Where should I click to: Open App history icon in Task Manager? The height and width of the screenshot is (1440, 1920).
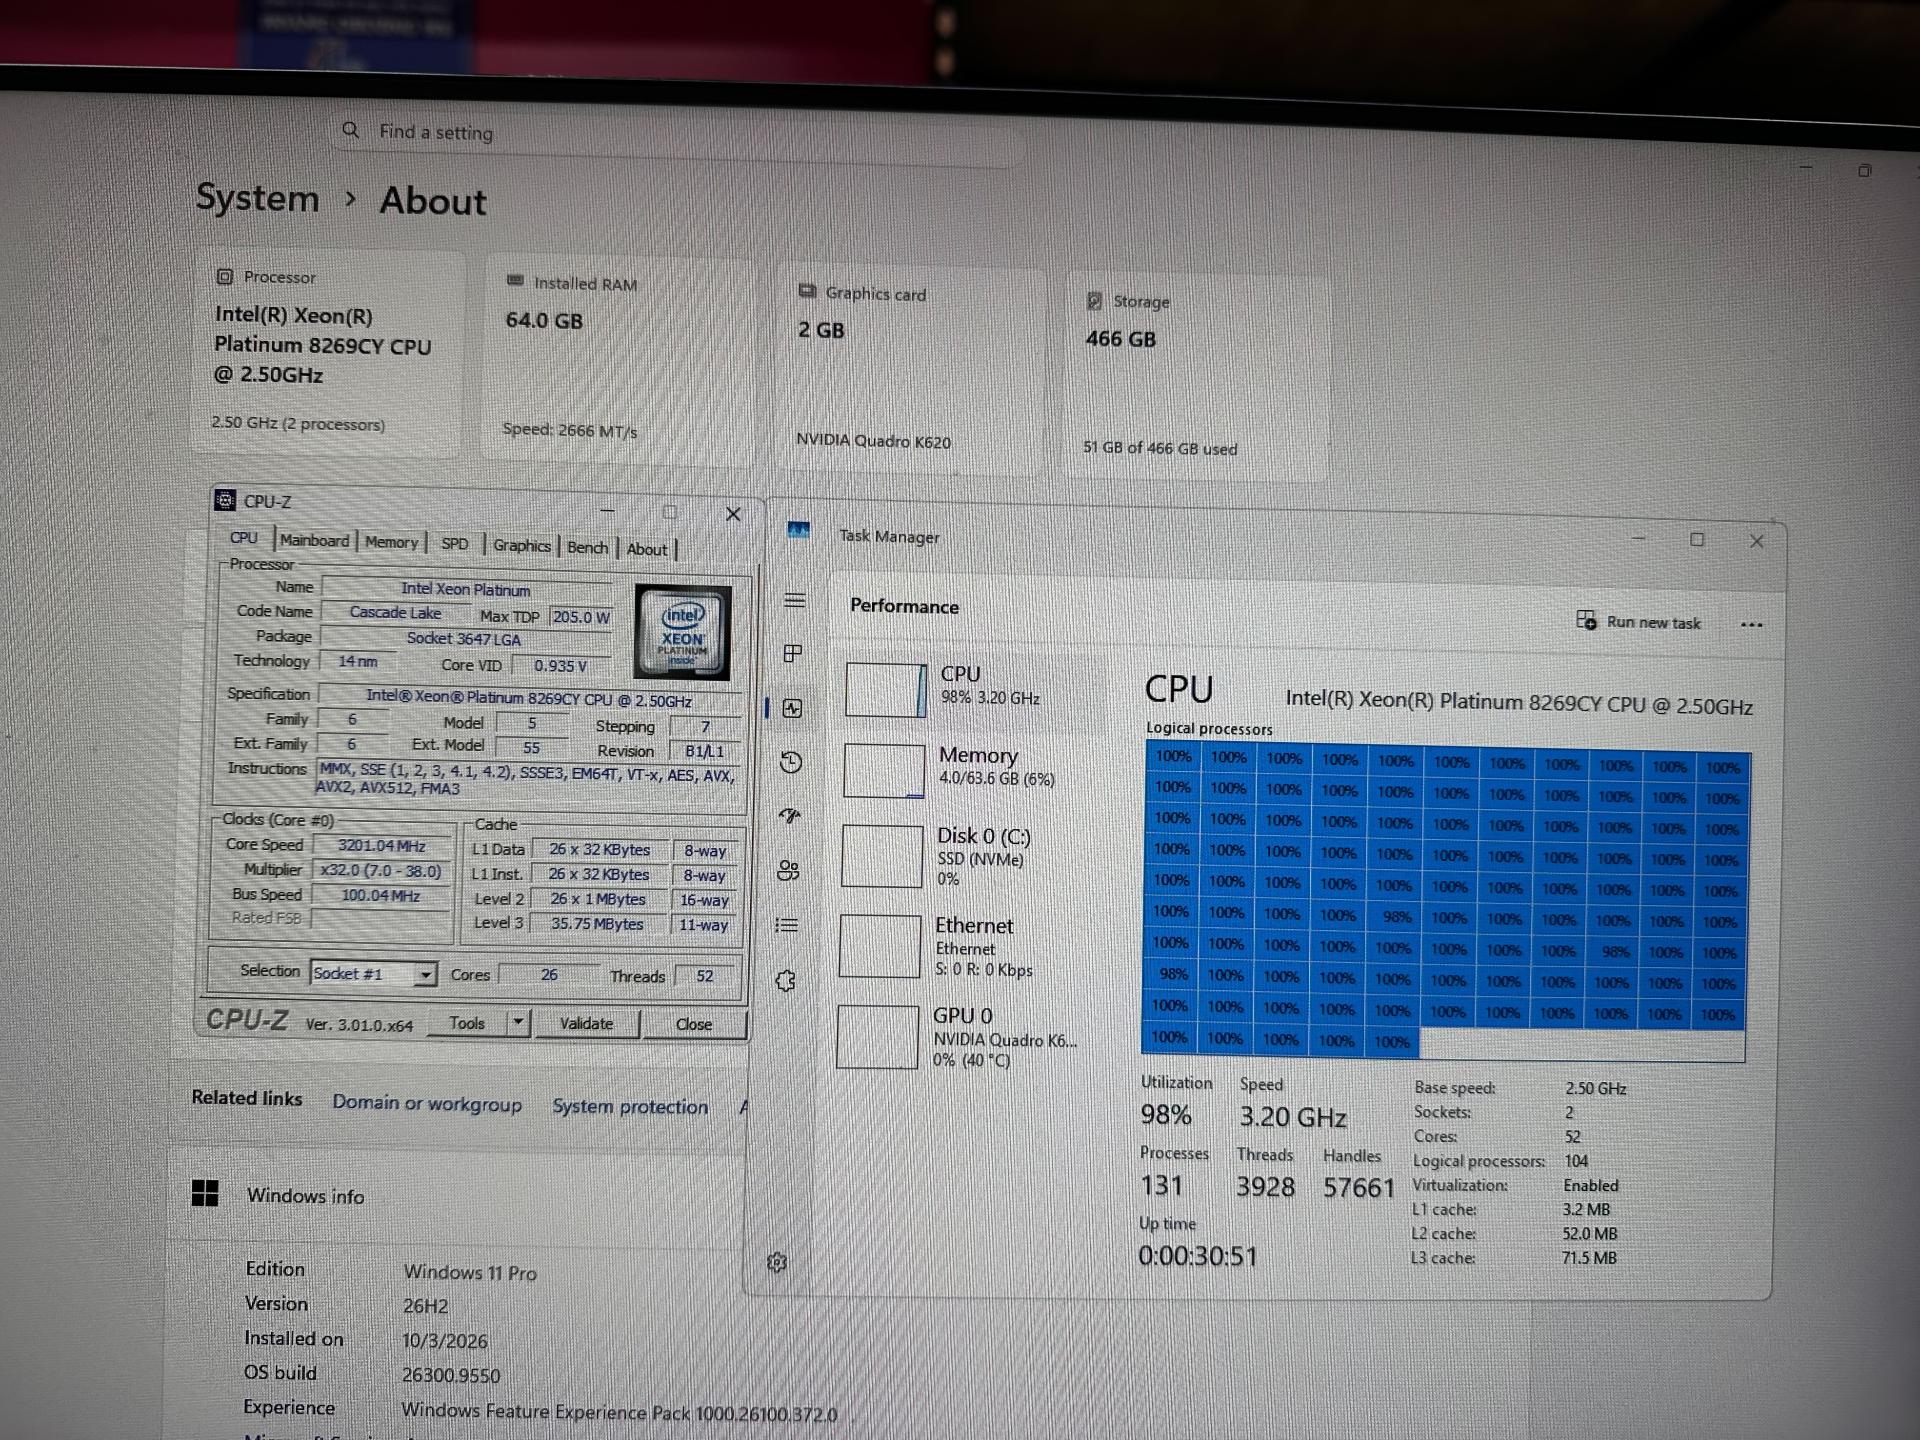791,762
